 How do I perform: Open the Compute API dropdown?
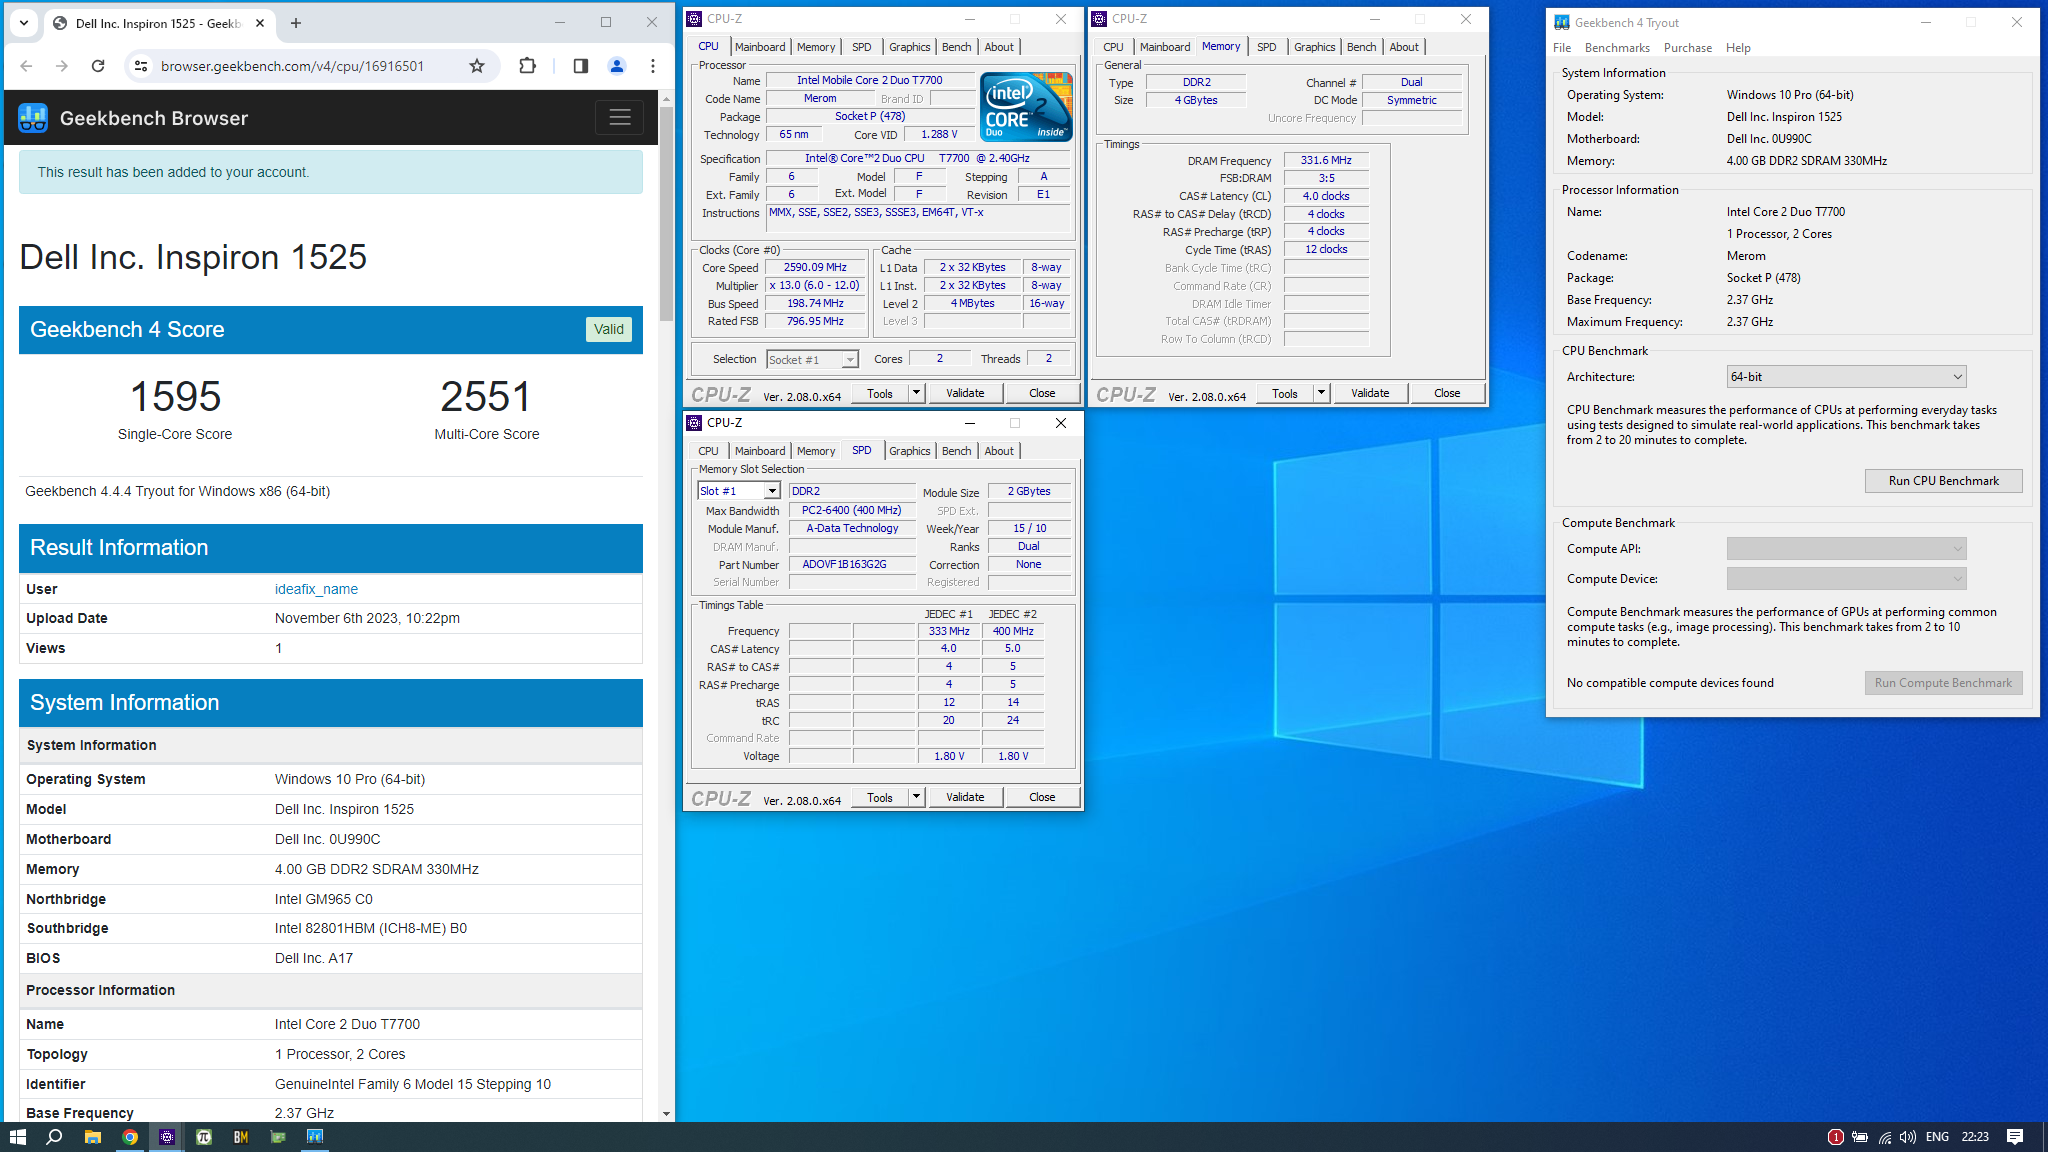tap(1846, 549)
